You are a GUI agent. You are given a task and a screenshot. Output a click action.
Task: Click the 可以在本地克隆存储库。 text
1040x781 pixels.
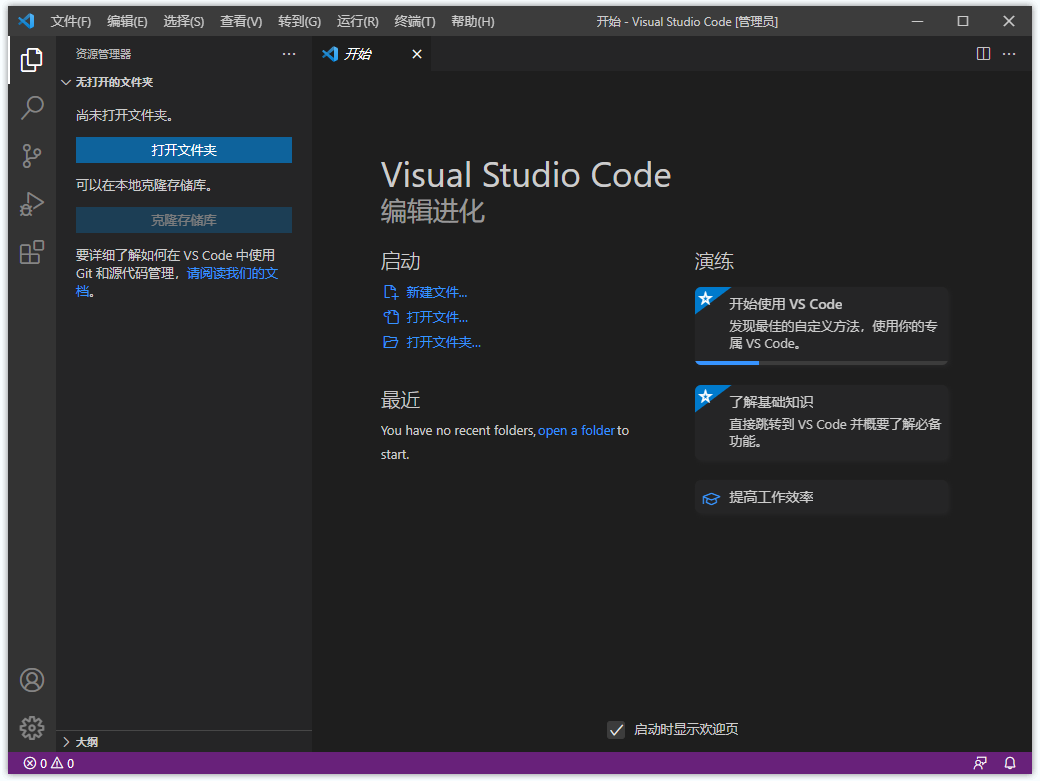(x=144, y=185)
